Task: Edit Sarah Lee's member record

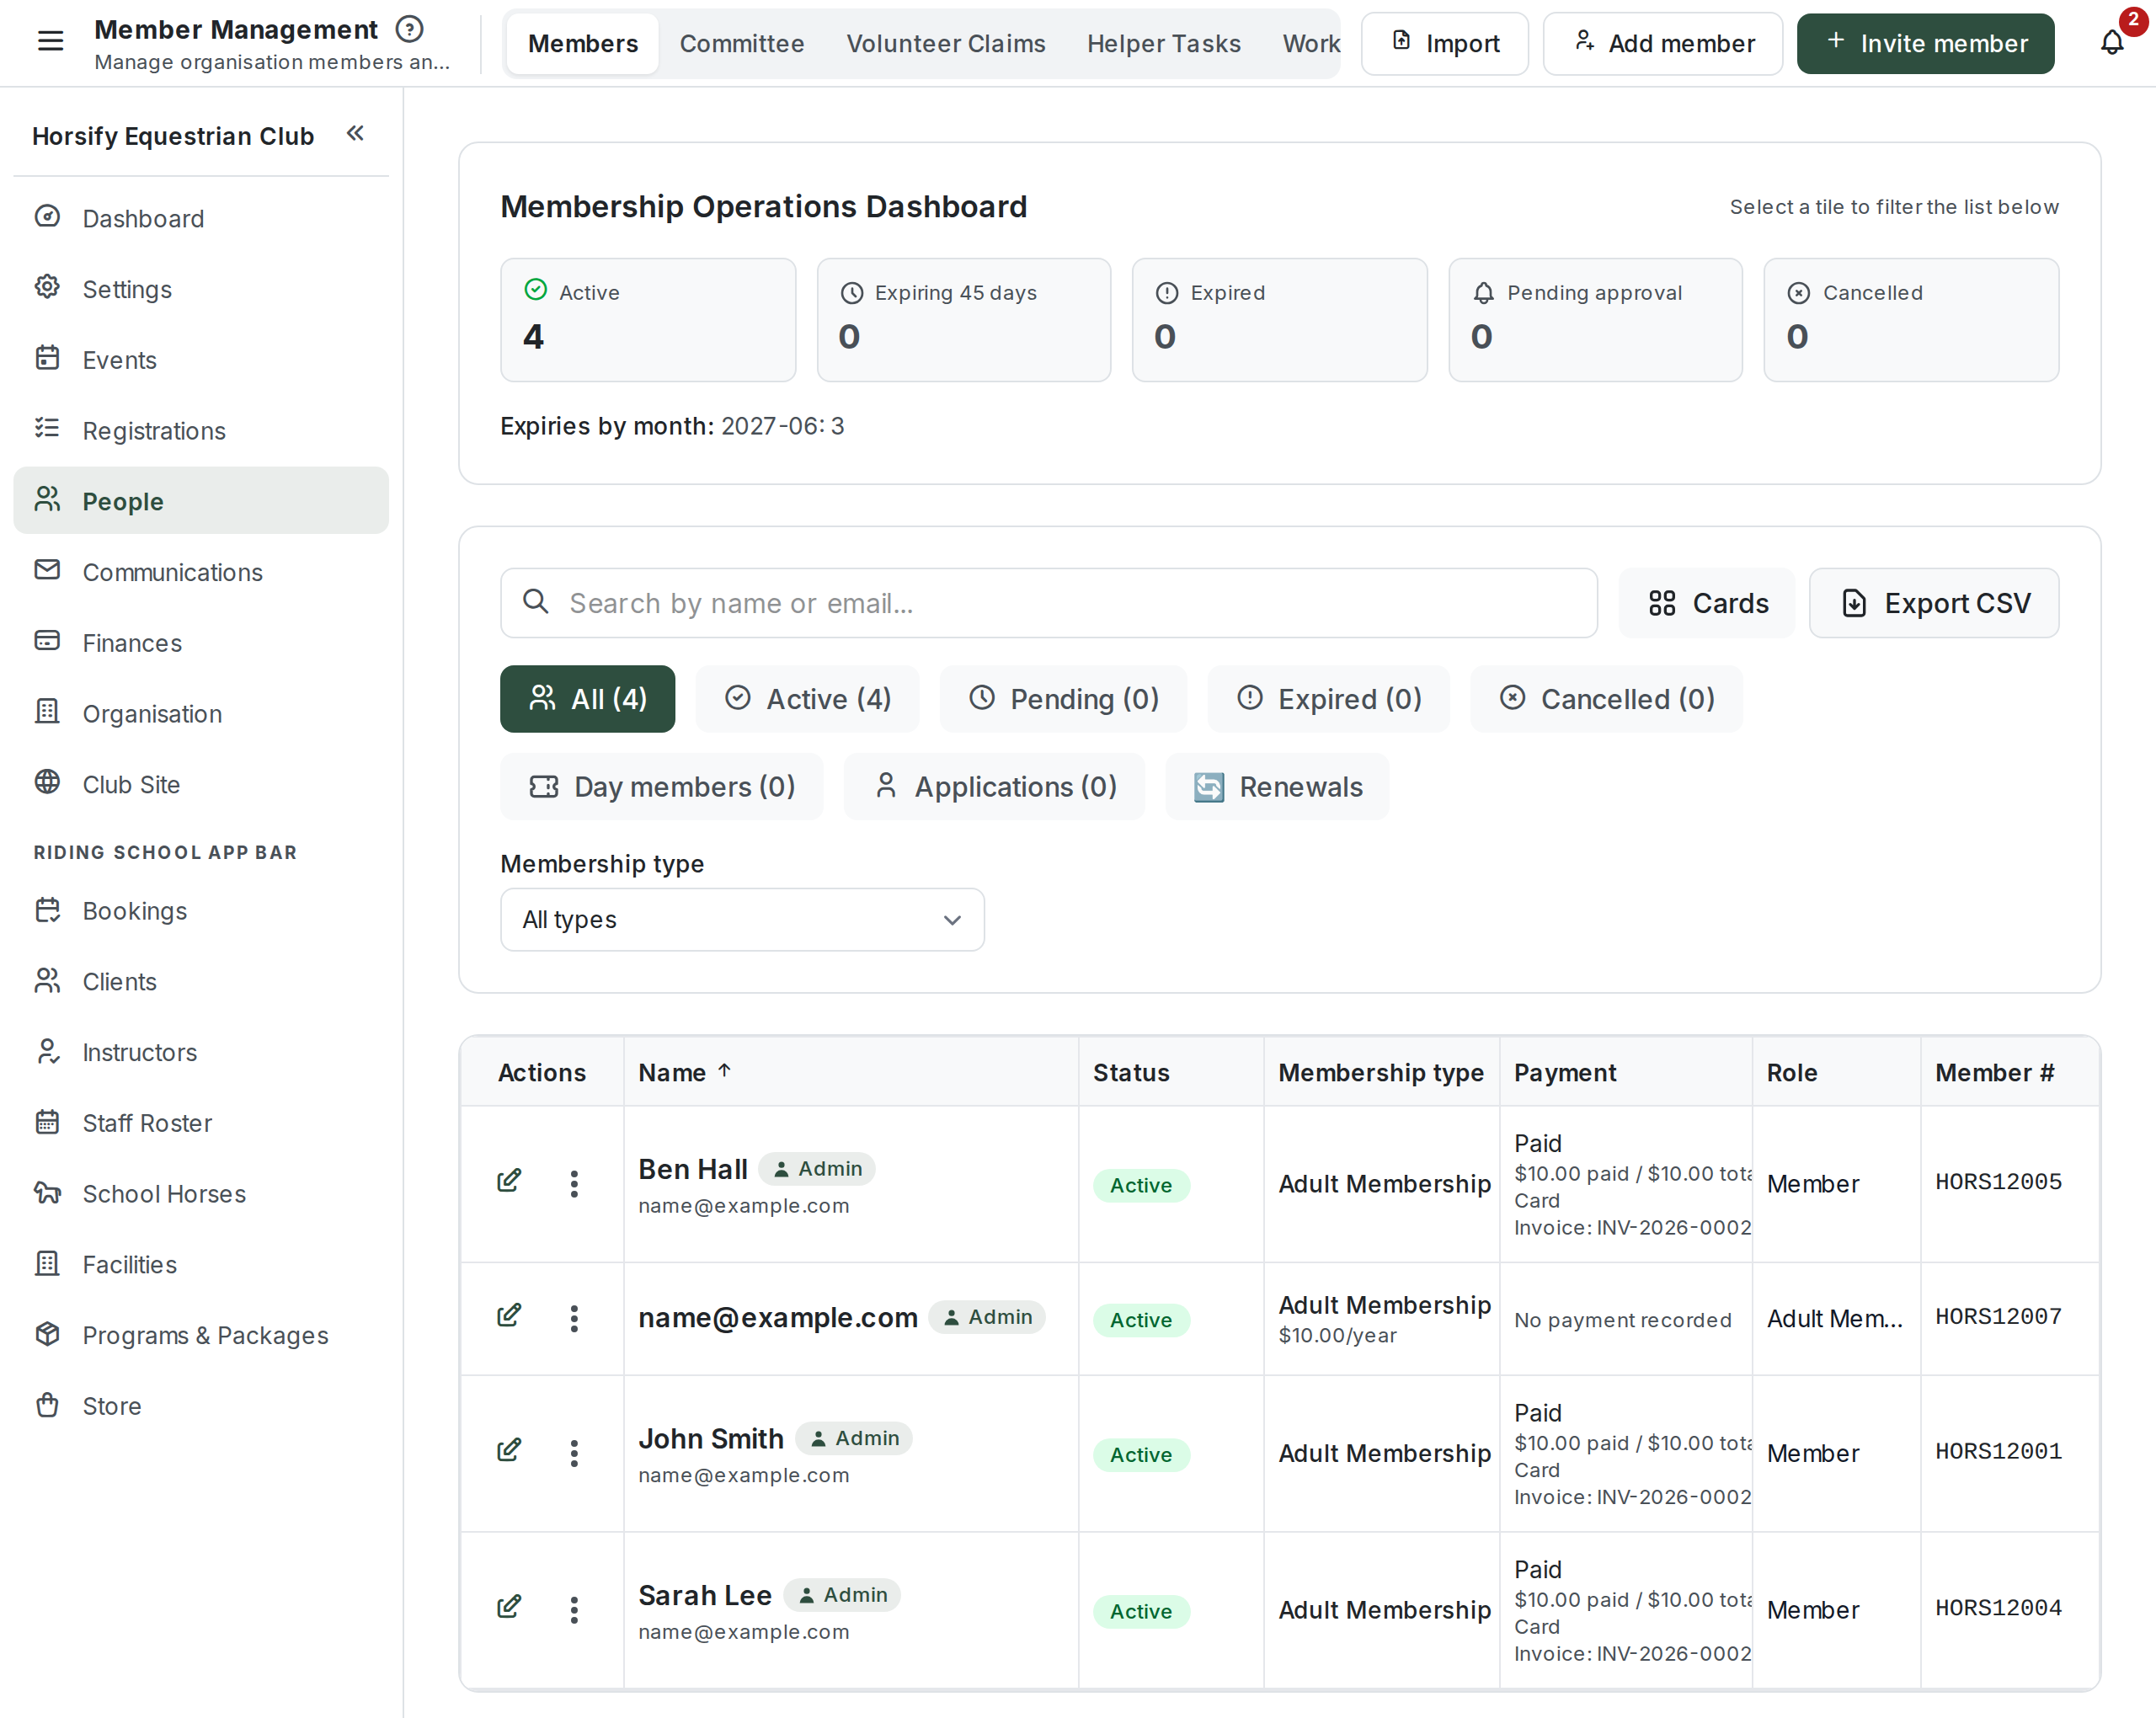Action: (x=509, y=1607)
